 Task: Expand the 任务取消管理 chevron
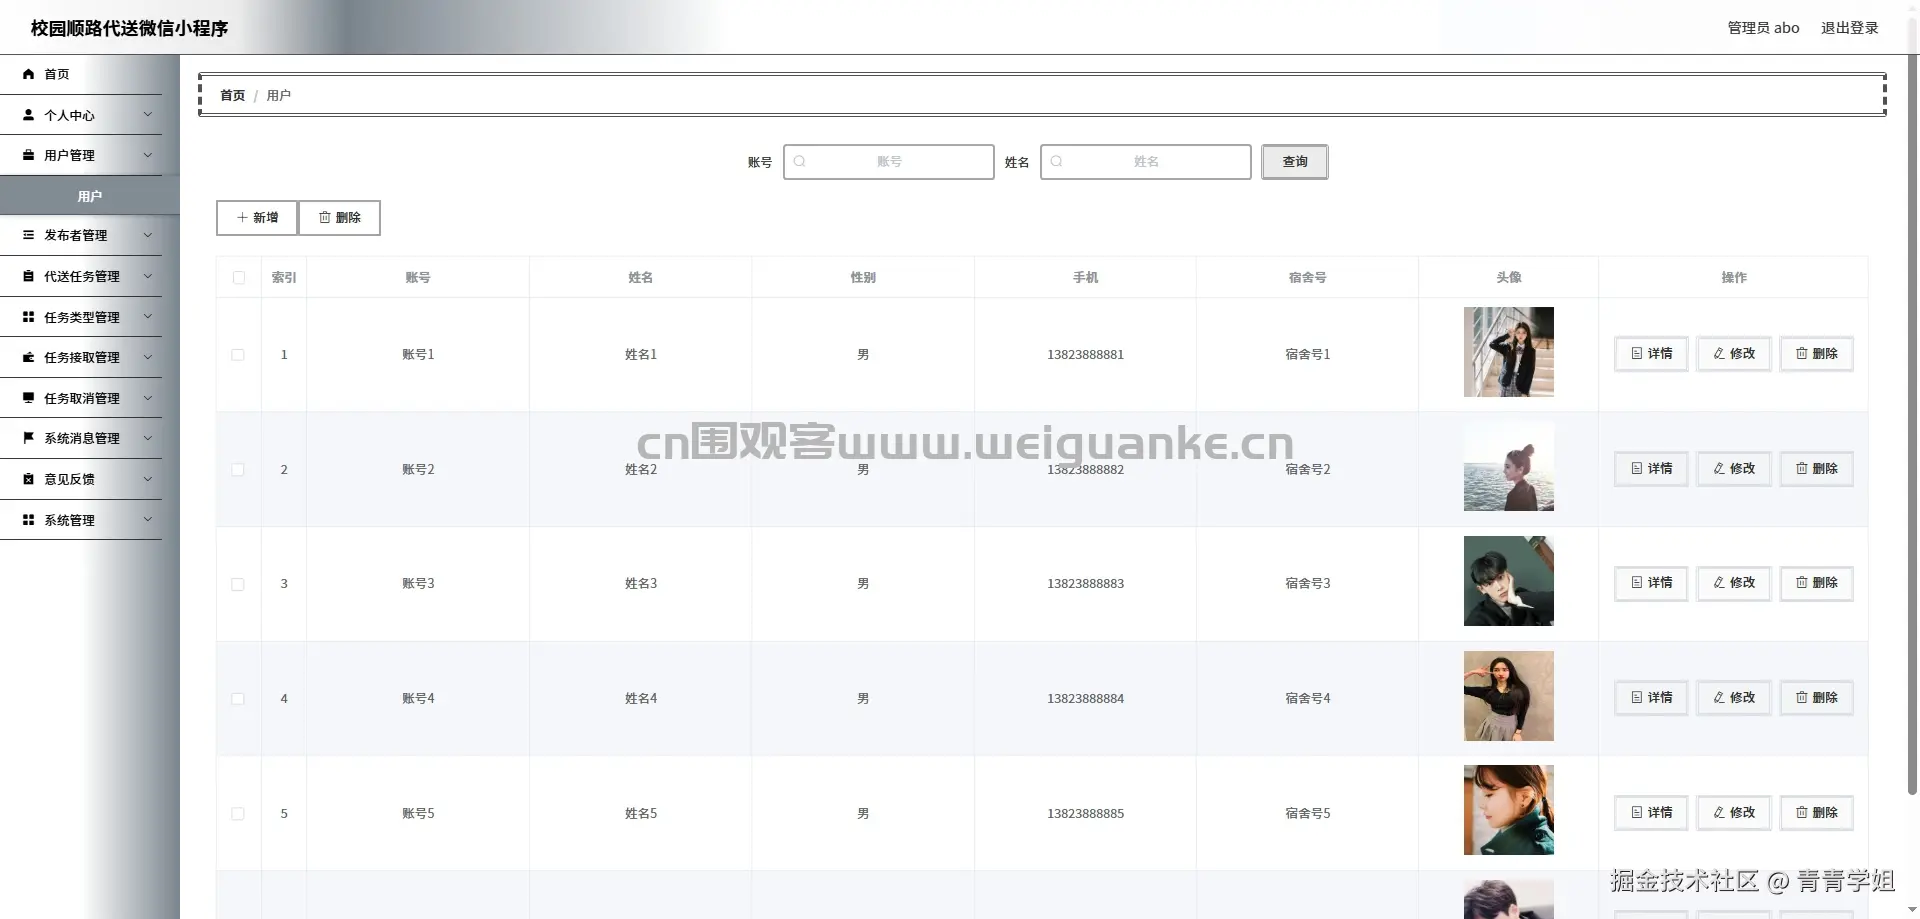[x=148, y=398]
